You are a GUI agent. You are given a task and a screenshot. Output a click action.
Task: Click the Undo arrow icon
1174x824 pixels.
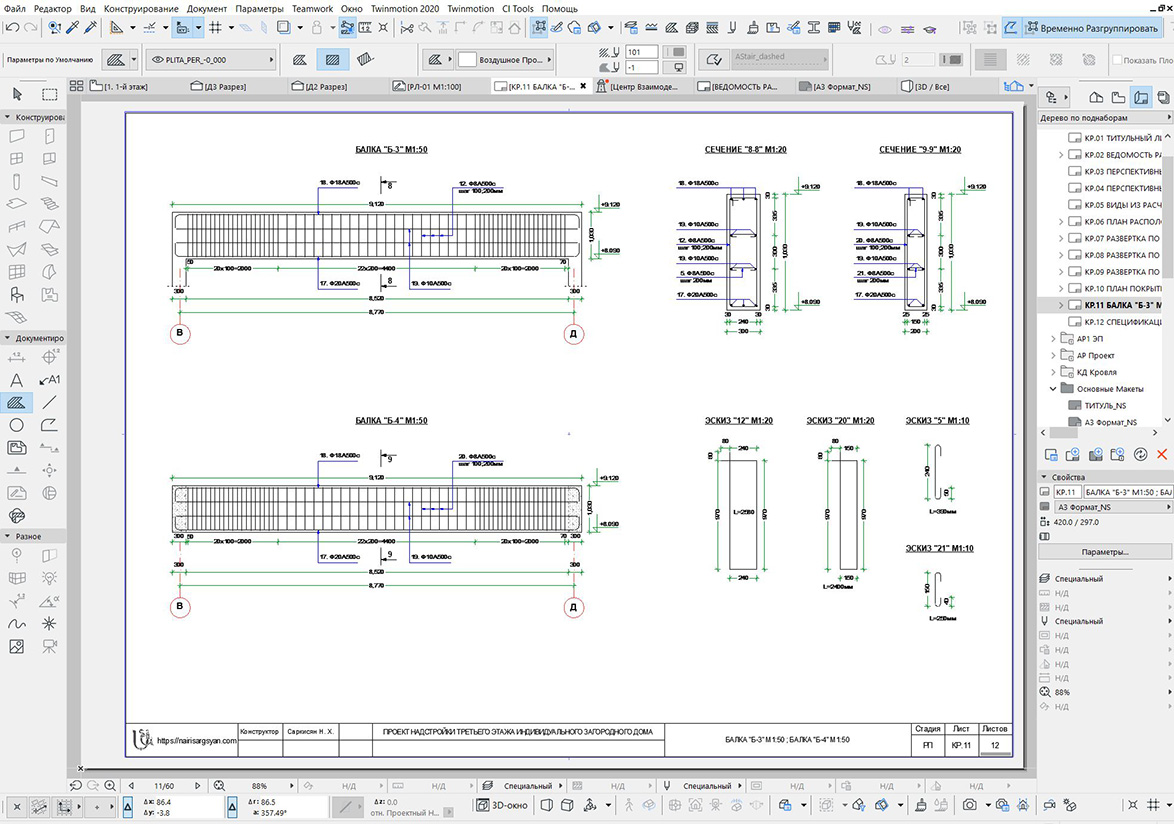[12, 28]
